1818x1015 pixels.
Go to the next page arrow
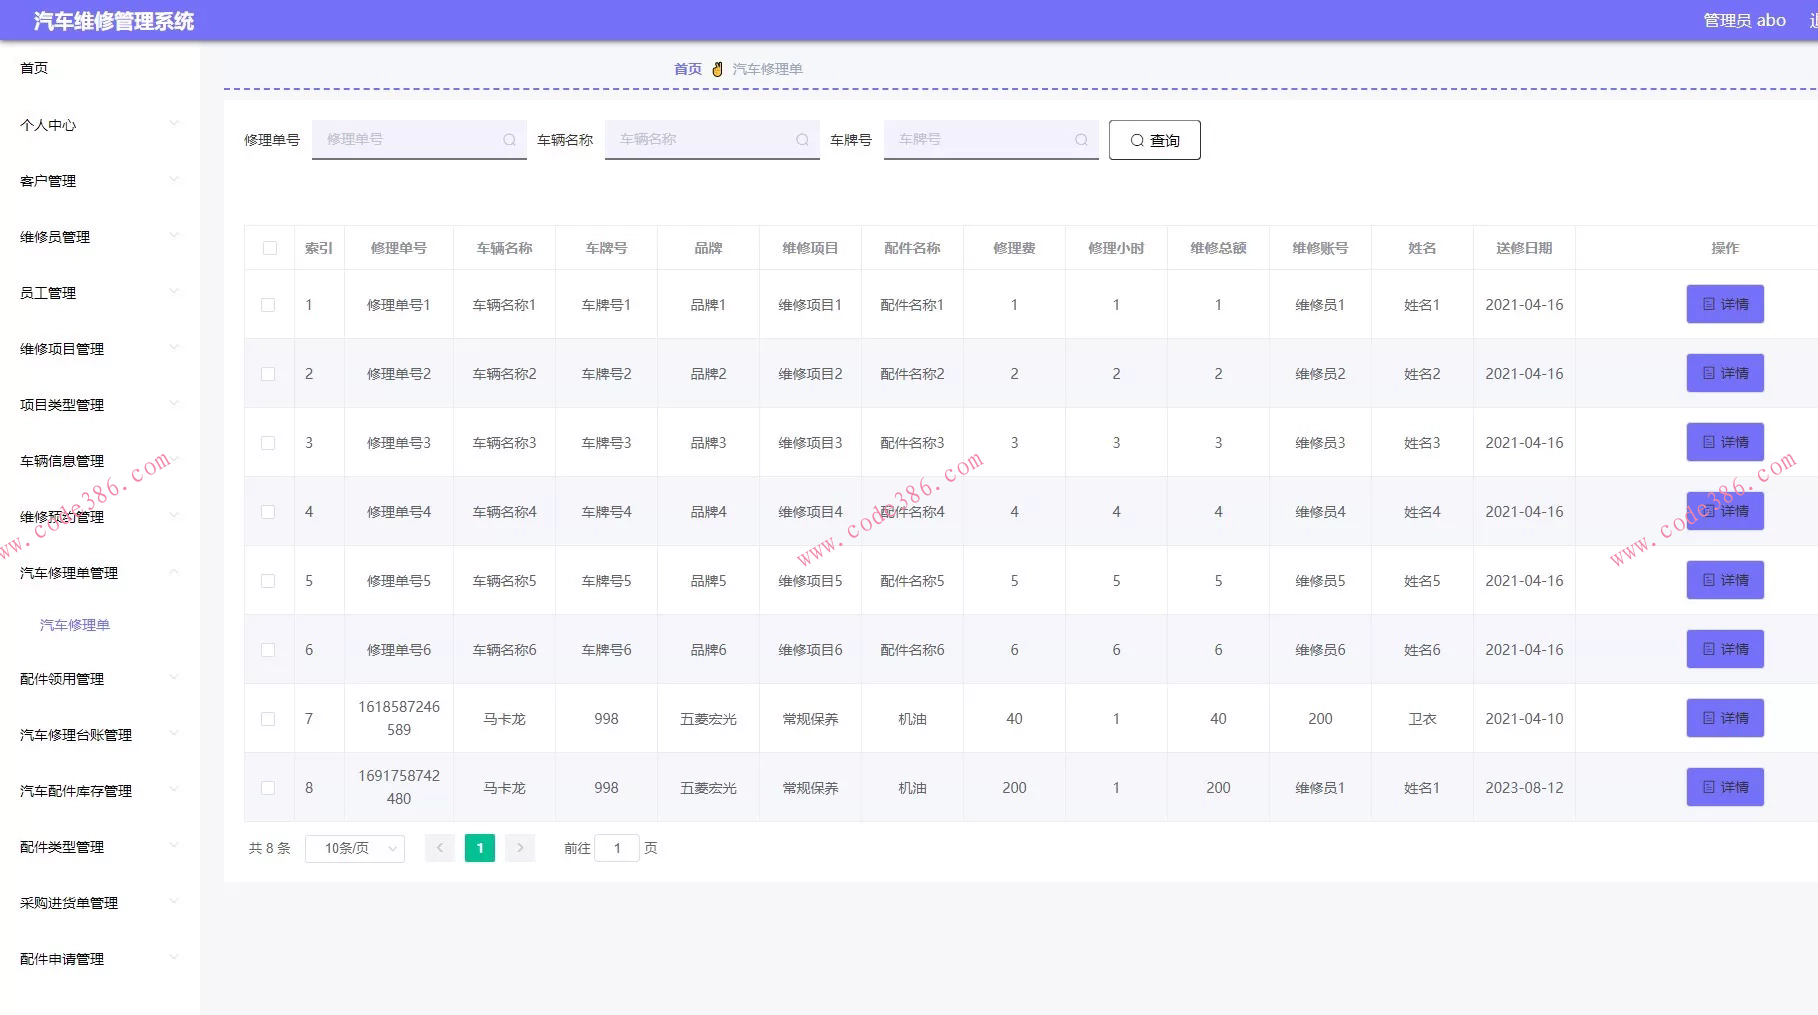[x=520, y=848]
